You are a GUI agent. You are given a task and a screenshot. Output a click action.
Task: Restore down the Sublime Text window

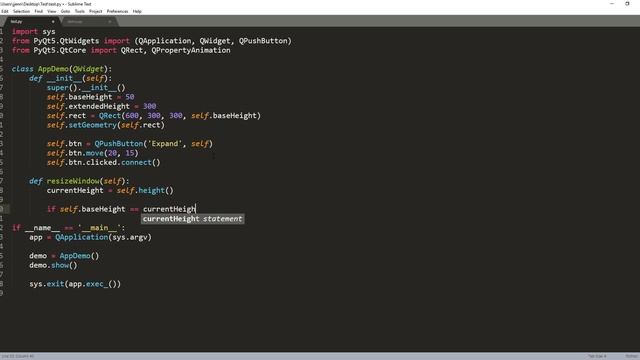coord(627,4)
